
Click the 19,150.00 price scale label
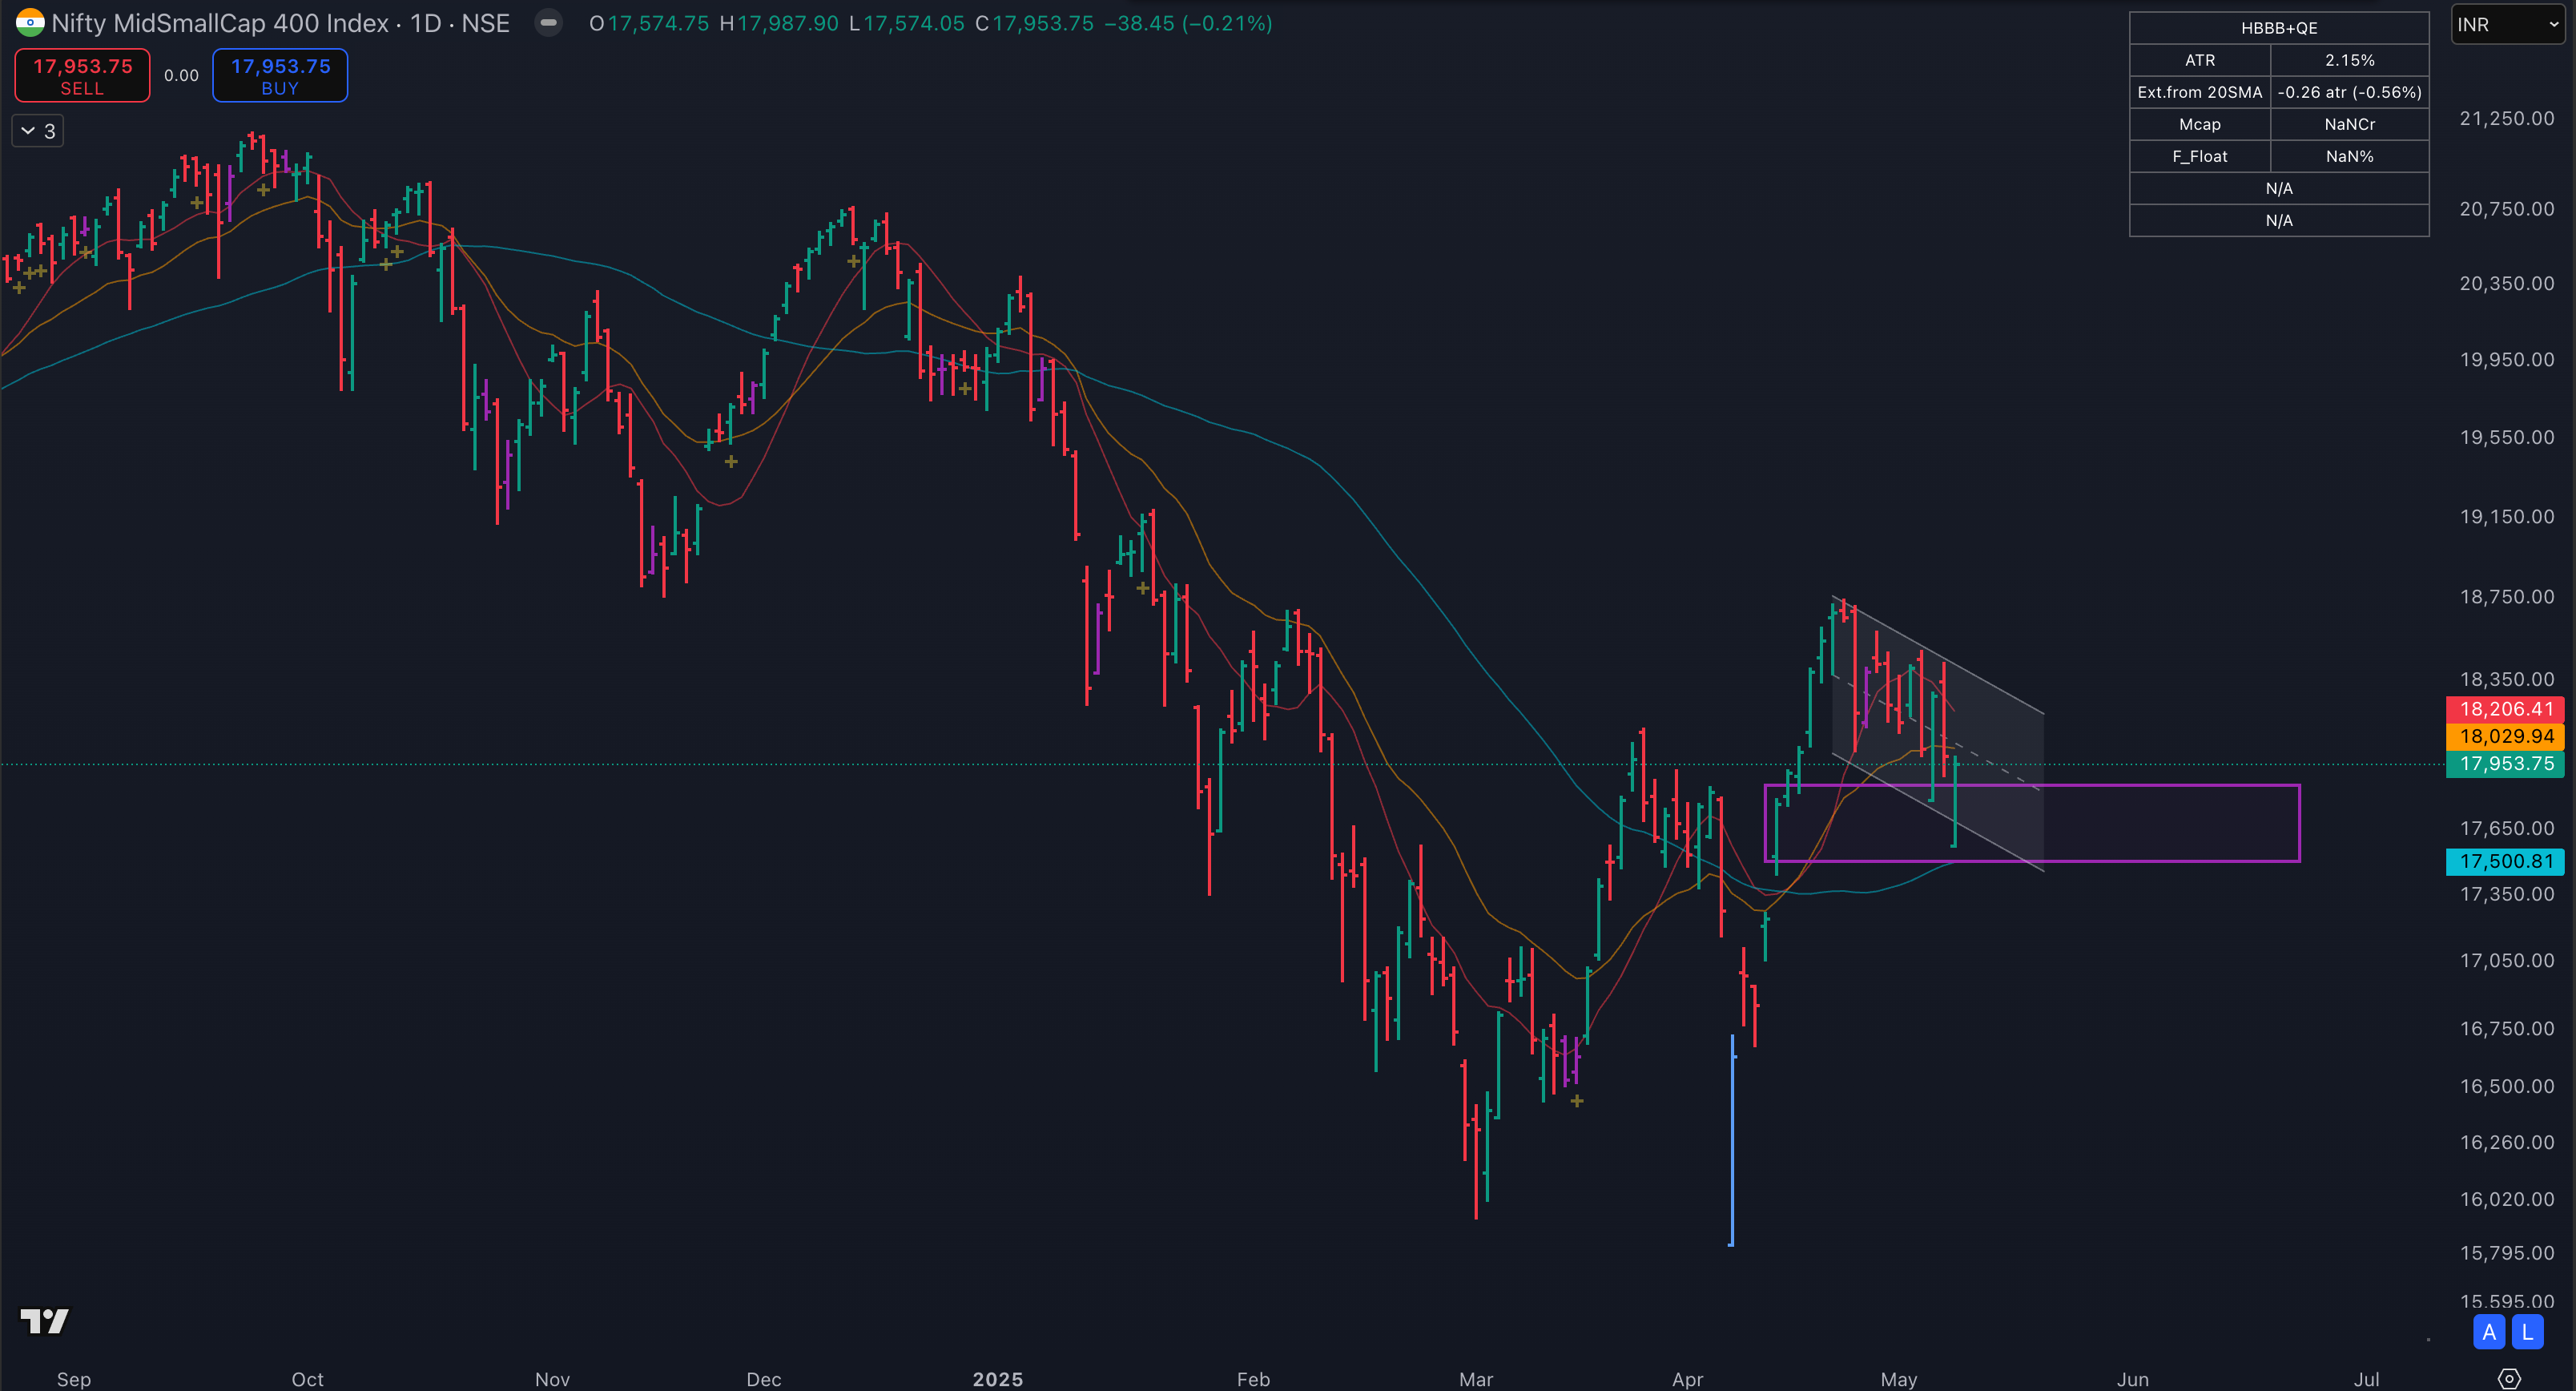tap(2506, 516)
